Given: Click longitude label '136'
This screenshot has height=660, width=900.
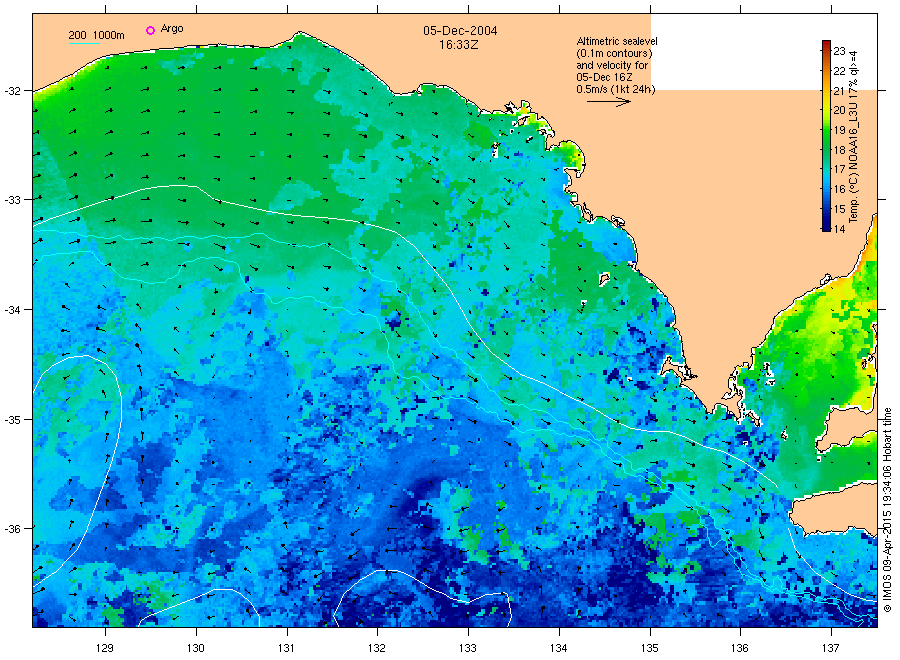Looking at the screenshot, I should [x=740, y=648].
